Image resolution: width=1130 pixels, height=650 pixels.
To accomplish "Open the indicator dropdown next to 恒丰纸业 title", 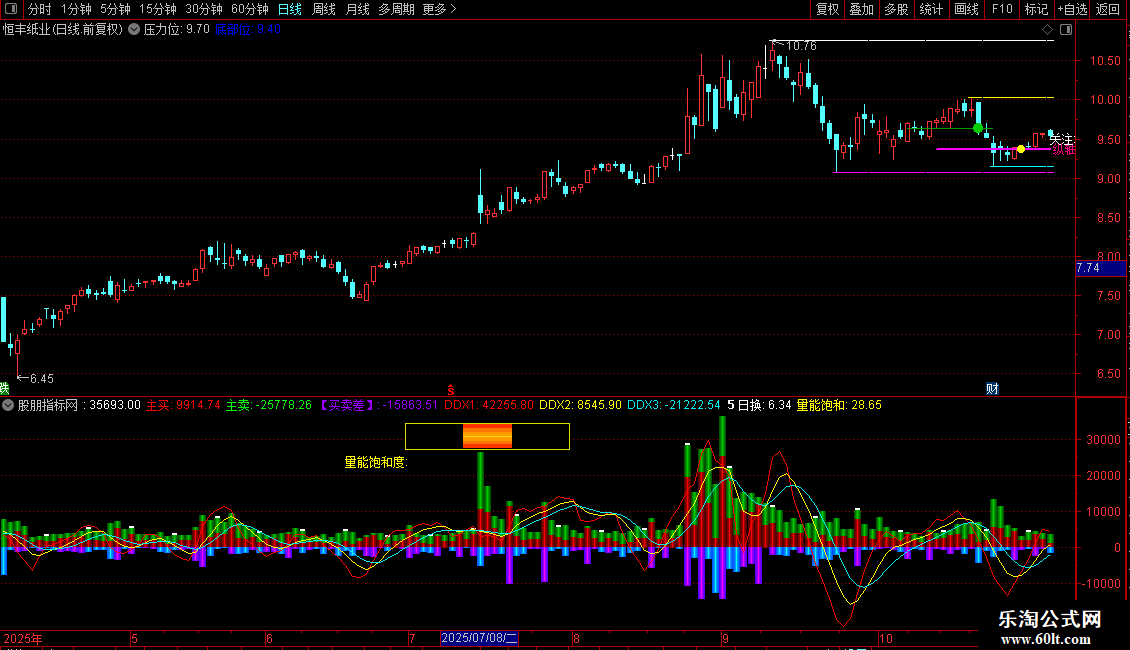I will click(x=134, y=30).
